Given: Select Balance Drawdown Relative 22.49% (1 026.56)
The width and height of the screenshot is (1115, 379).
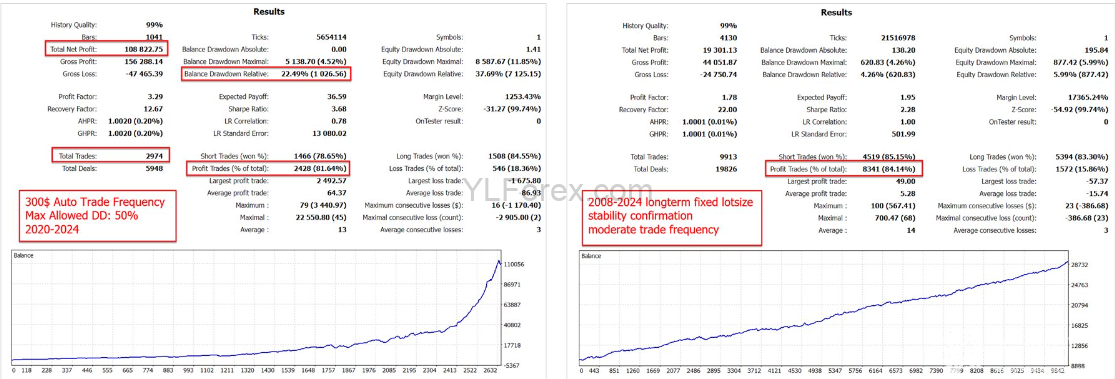Looking at the screenshot, I should tap(314, 74).
